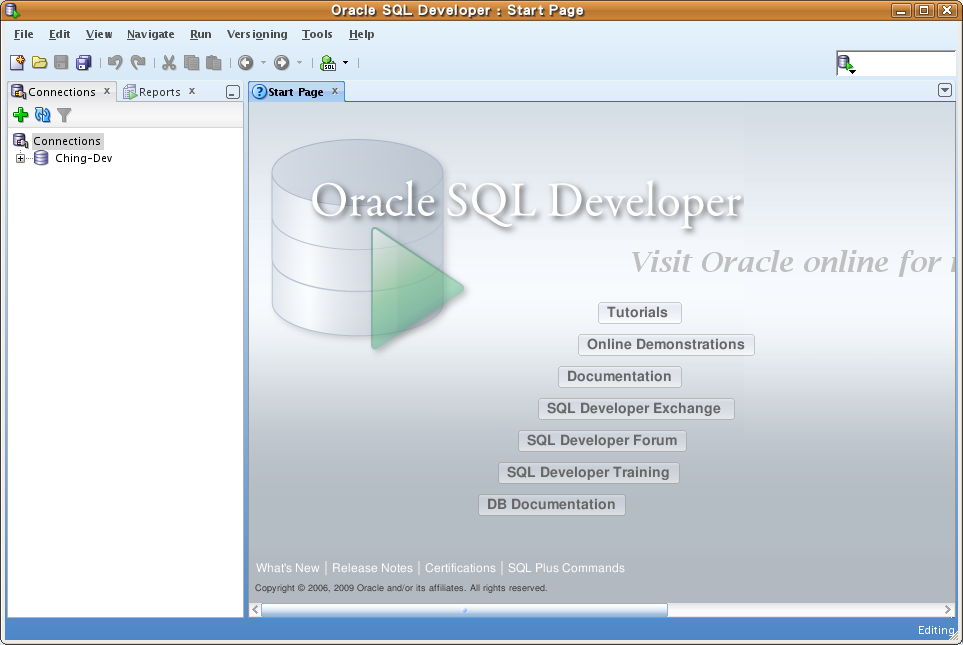Screen dimensions: 963x645
Task: Click the SQL Developer Training button
Action: pos(588,472)
